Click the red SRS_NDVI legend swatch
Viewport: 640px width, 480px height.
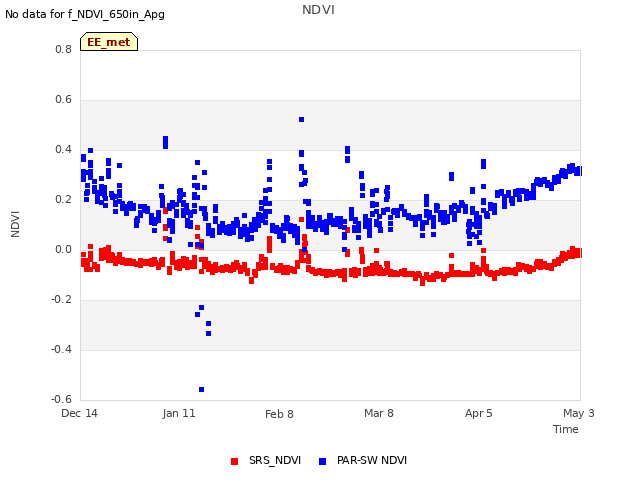[x=234, y=461]
